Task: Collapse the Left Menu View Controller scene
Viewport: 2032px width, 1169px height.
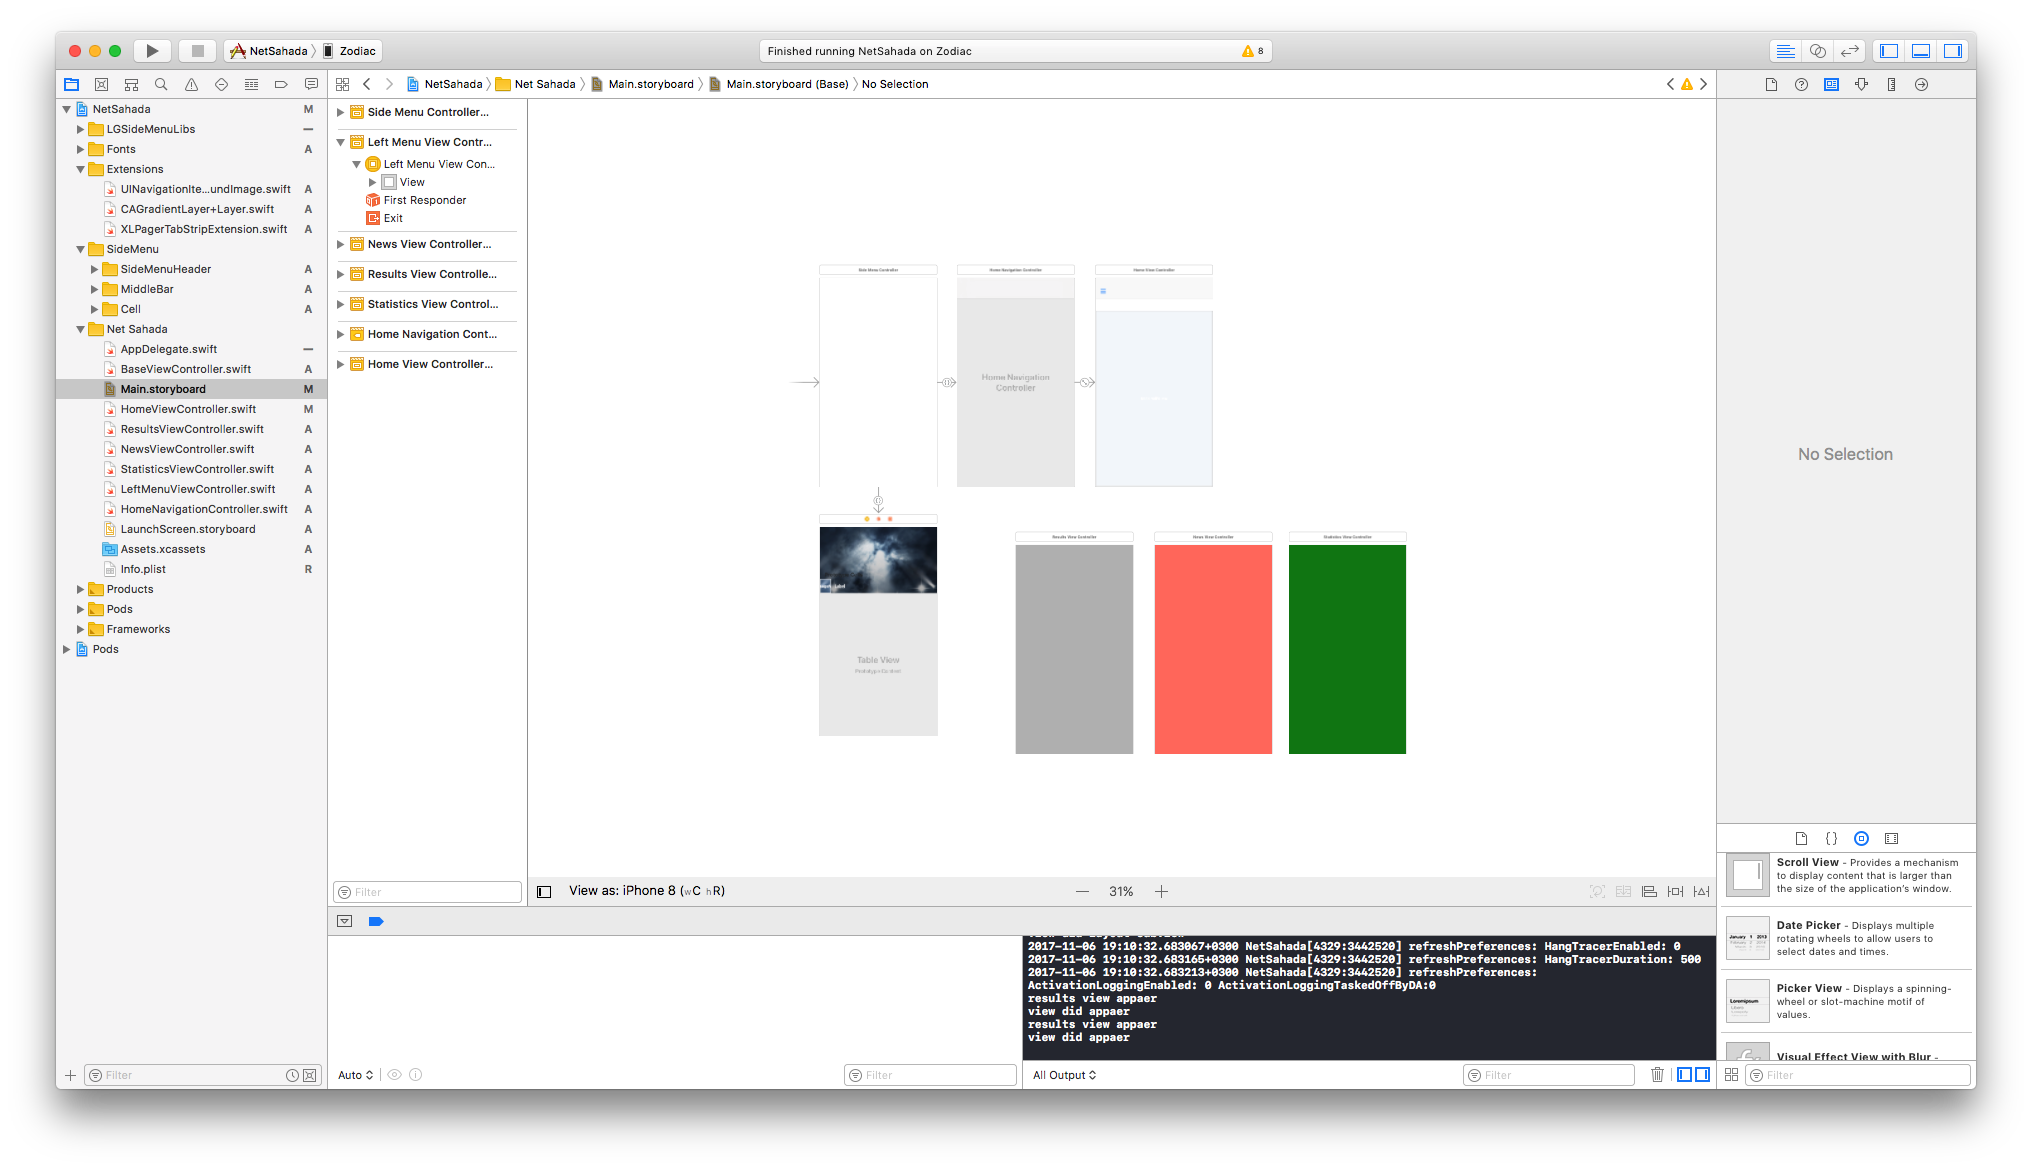Action: click(341, 142)
